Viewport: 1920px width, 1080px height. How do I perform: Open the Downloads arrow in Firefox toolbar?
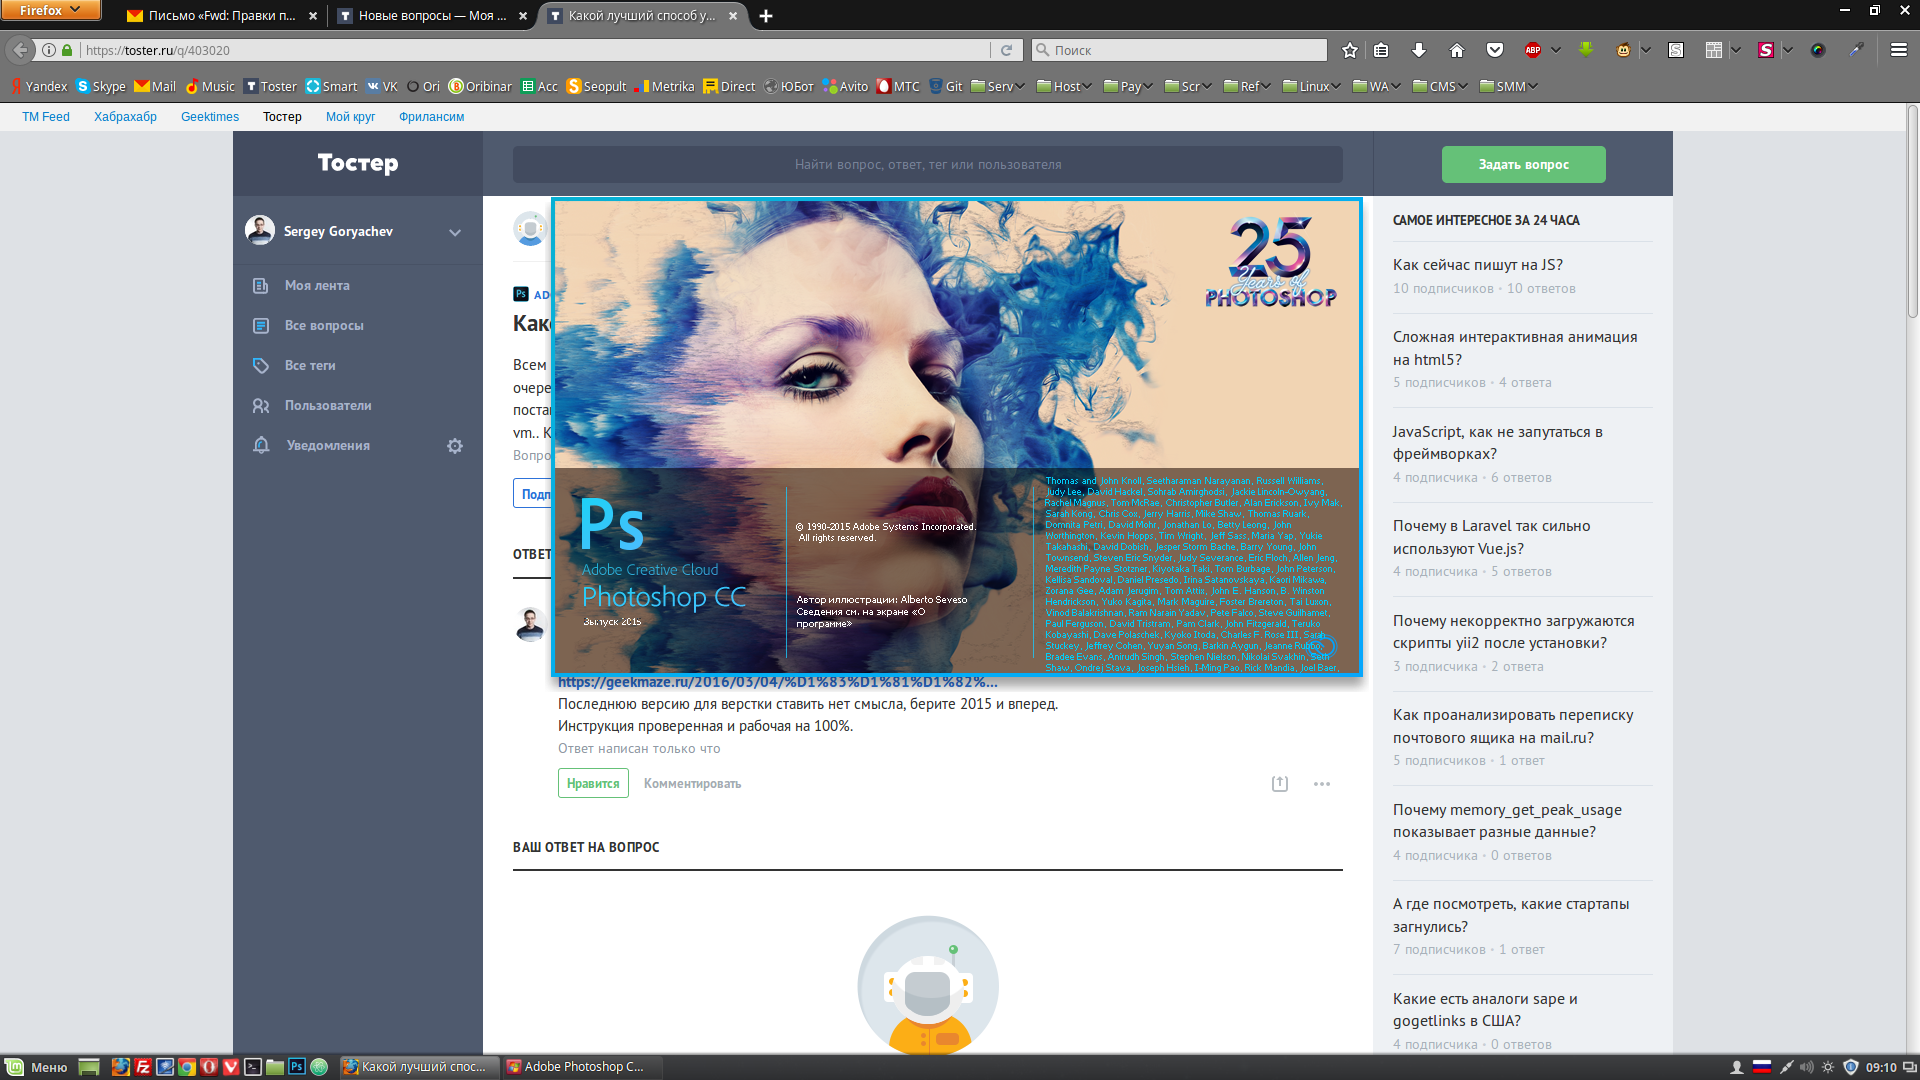[x=1419, y=50]
